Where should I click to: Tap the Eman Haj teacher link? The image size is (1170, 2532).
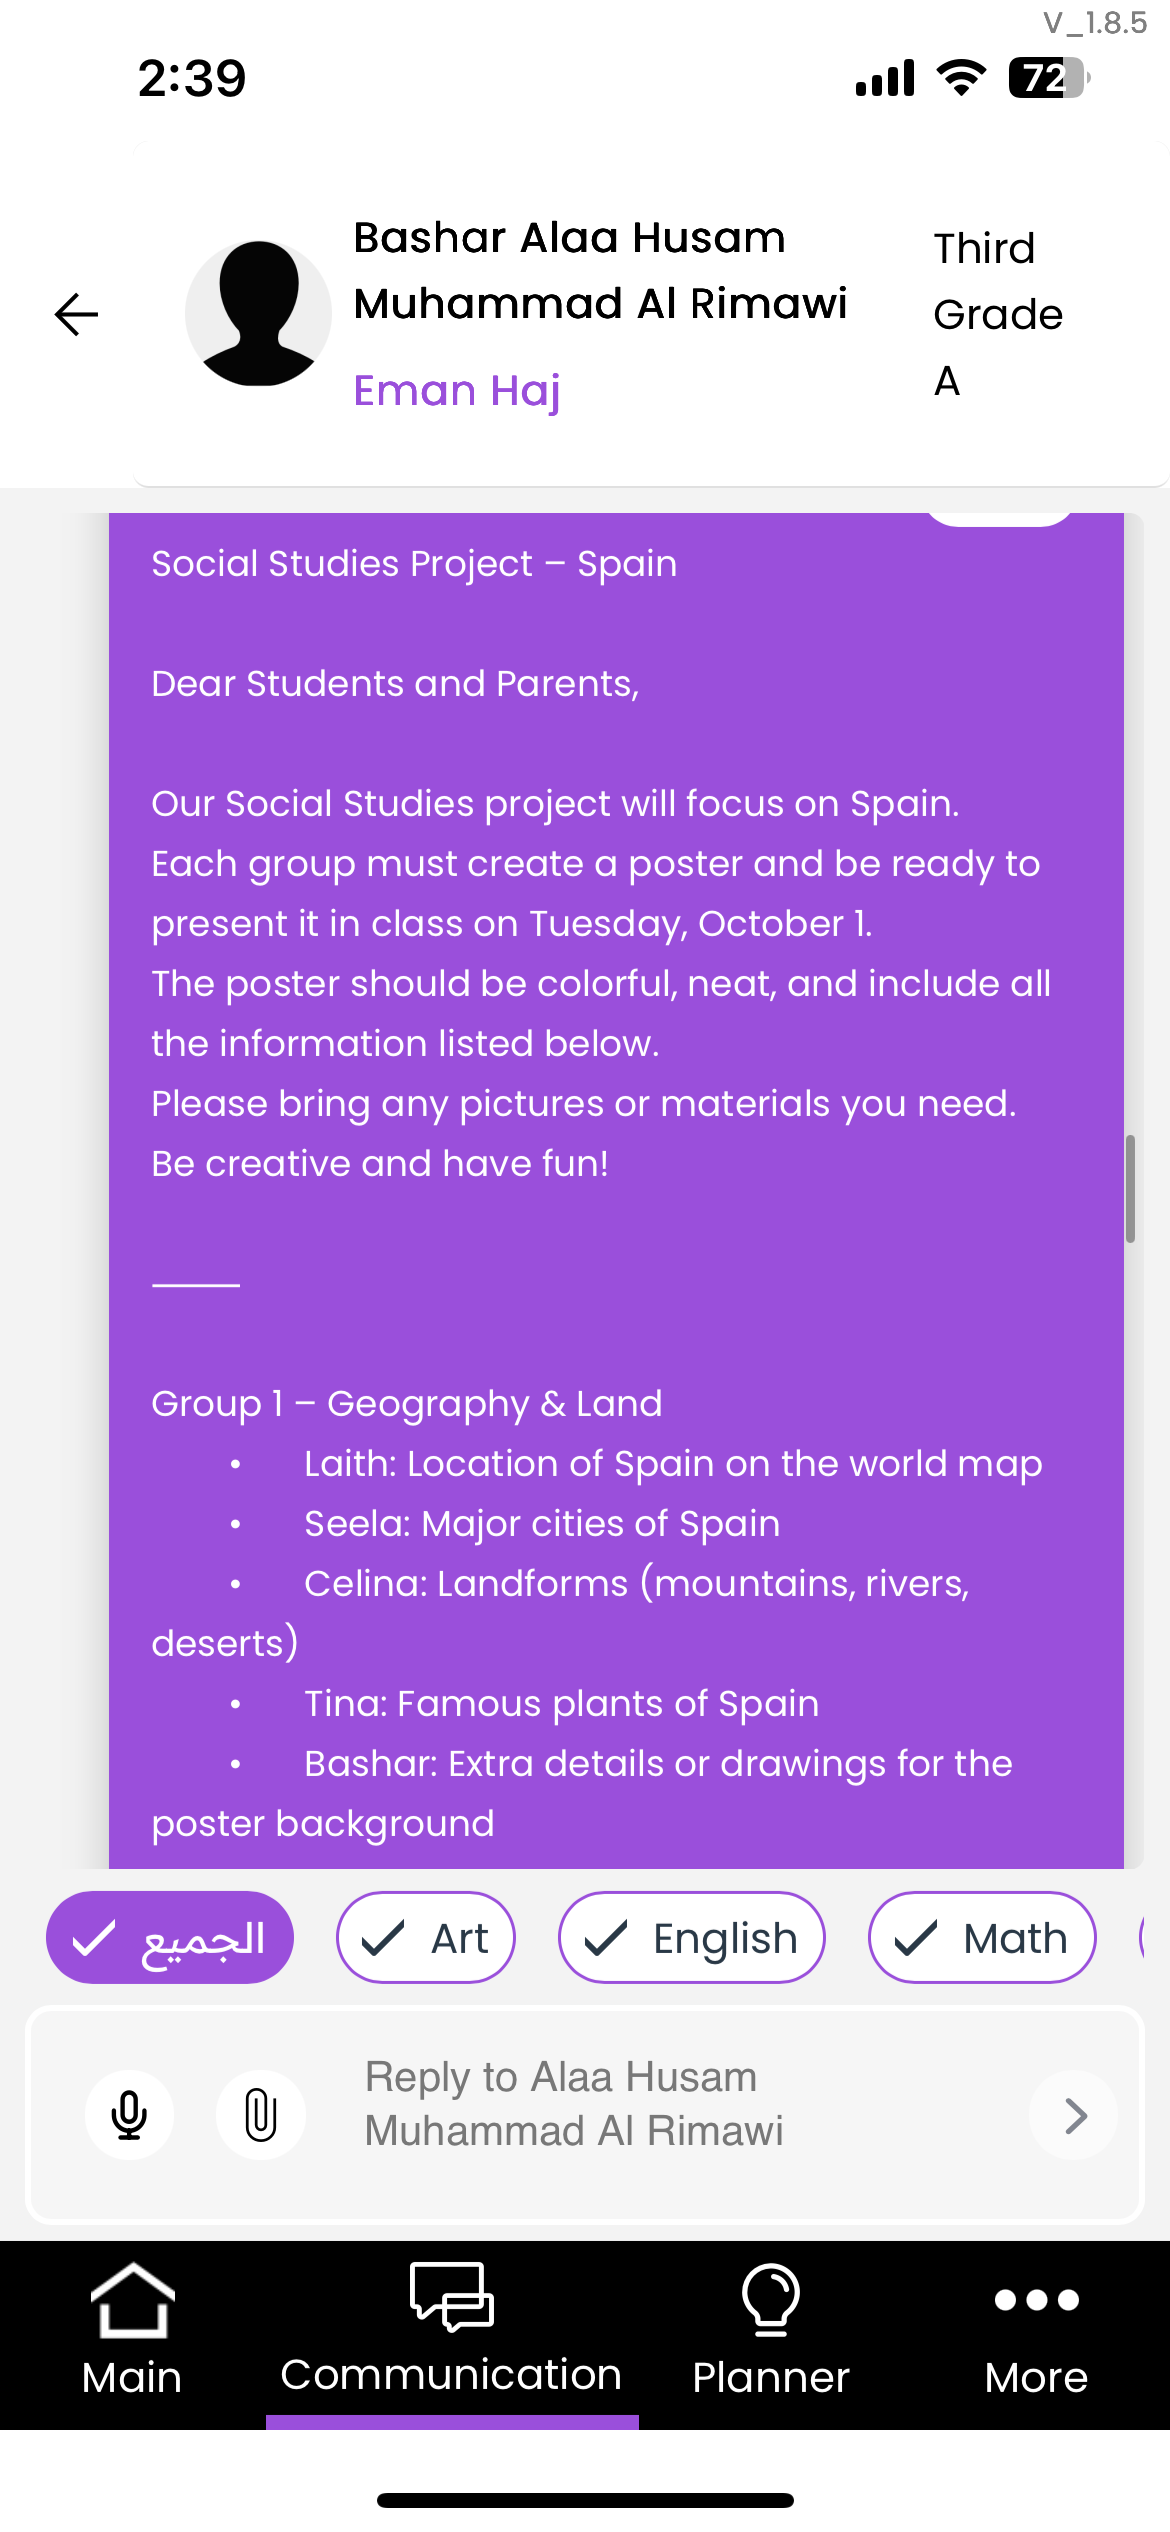click(x=457, y=390)
